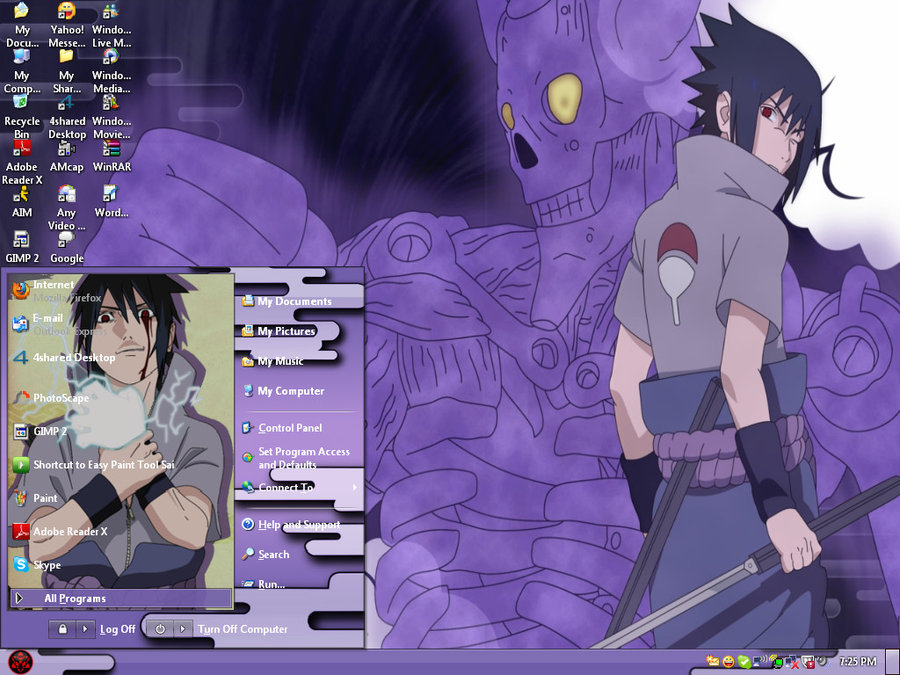Open My Music in Start menu
900x675 pixels.
pos(273,361)
